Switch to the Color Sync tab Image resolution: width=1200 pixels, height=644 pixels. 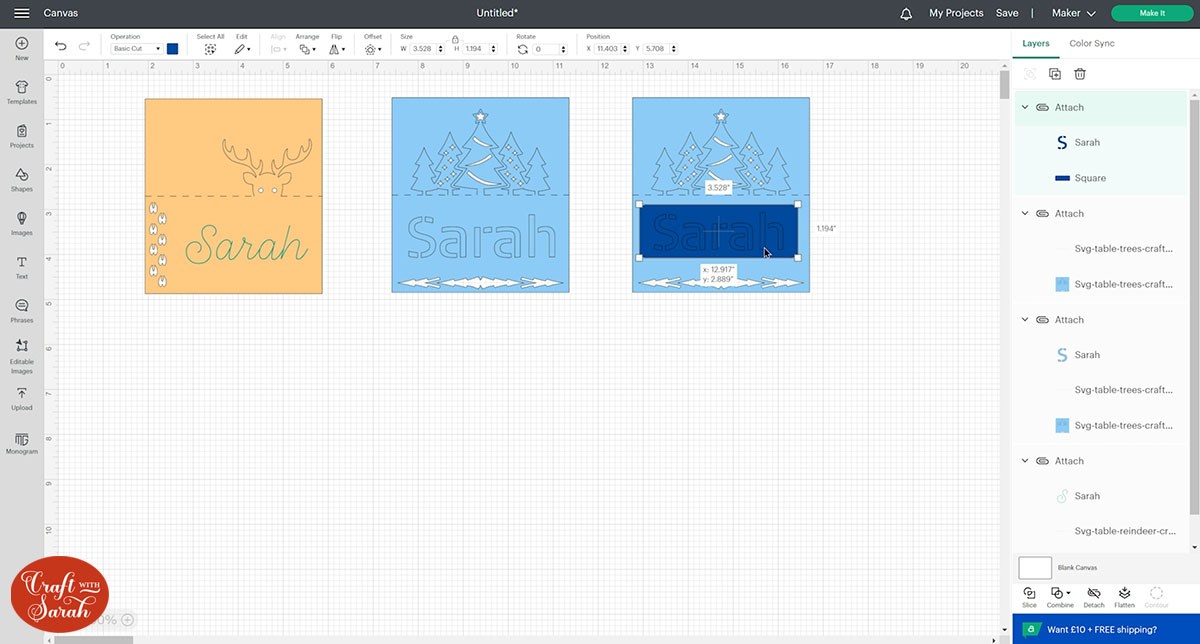click(x=1091, y=43)
